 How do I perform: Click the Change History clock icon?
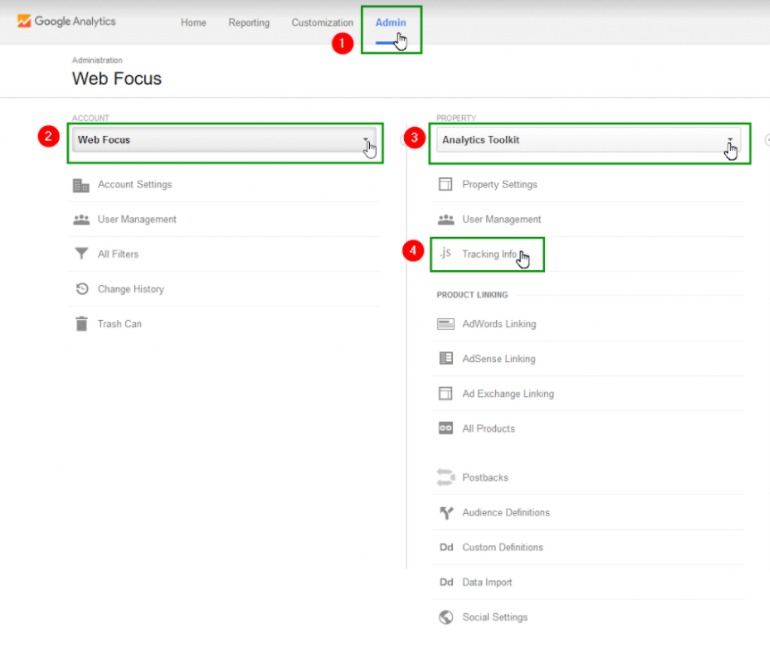81,289
